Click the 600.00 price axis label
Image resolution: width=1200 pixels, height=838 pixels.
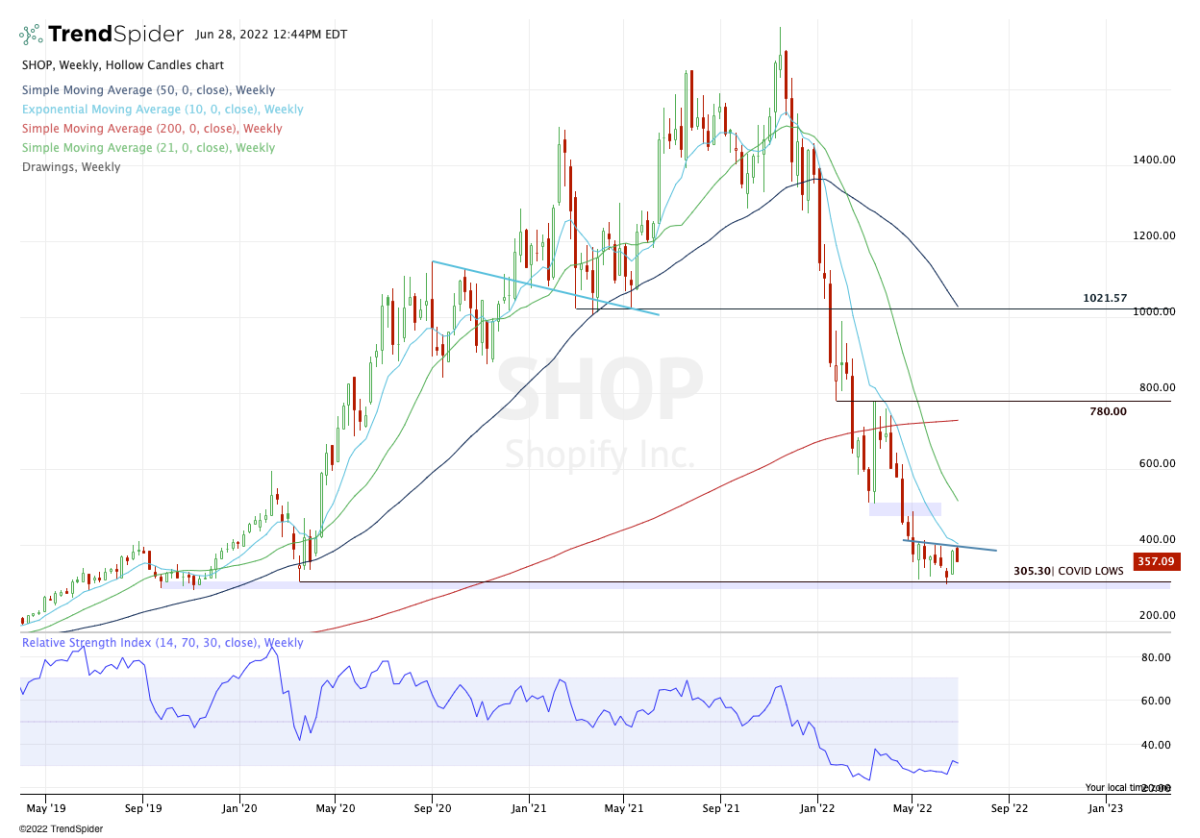[x=1157, y=464]
